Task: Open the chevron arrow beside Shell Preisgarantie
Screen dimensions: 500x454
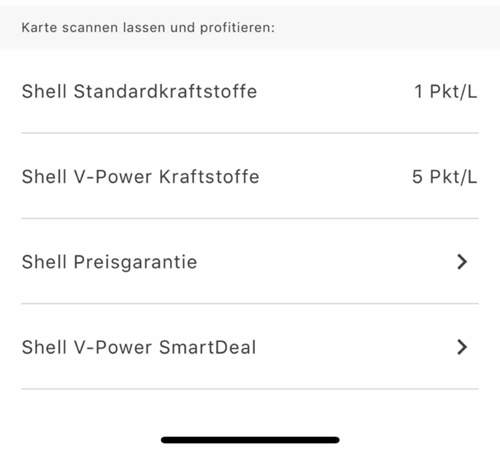Action: pos(462,262)
